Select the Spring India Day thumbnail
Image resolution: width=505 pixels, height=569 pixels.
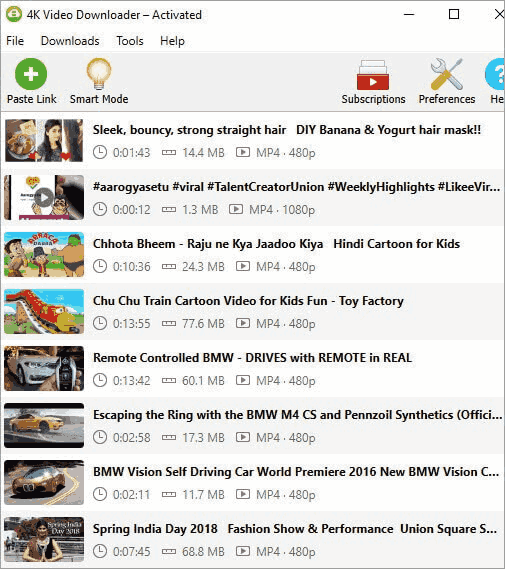pyautogui.click(x=44, y=539)
